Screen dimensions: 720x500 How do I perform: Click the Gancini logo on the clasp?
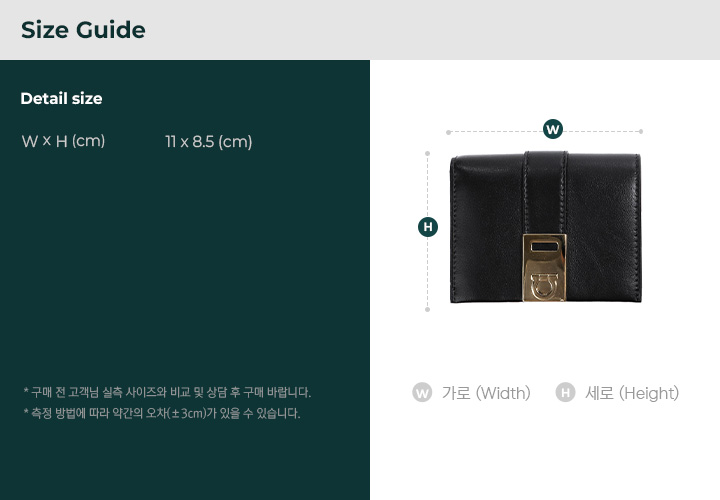pos(544,285)
